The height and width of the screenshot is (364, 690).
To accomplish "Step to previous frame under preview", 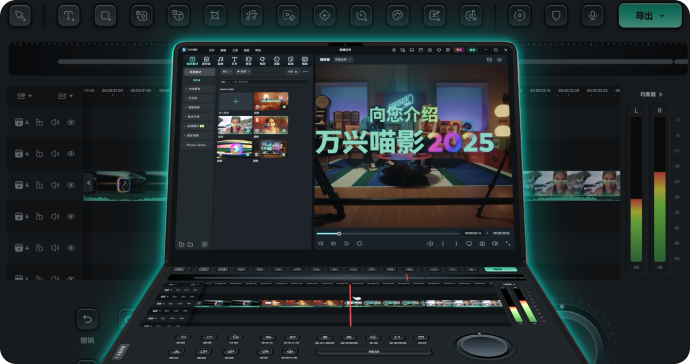I will [321, 243].
